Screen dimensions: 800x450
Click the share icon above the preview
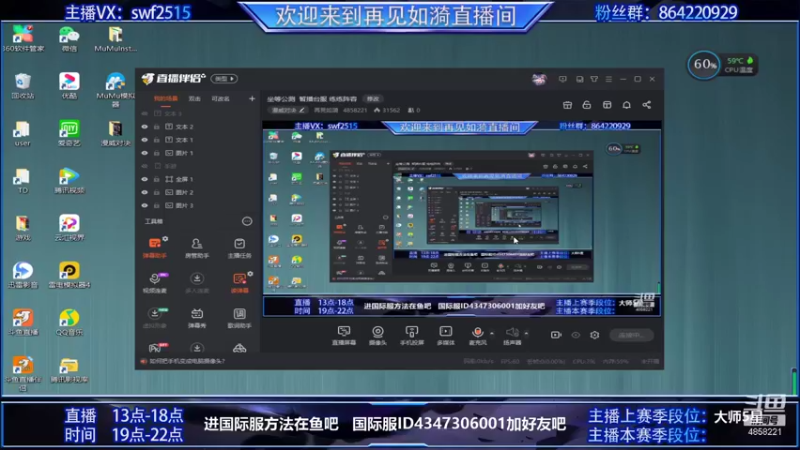pos(646,105)
